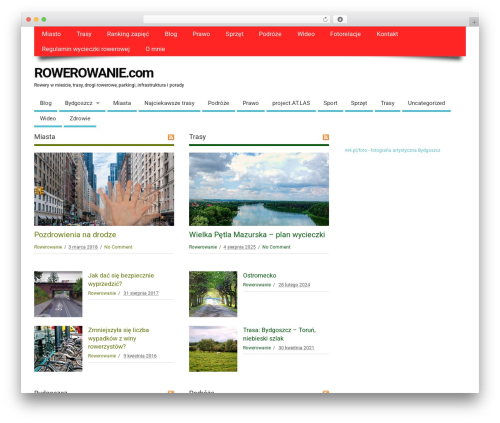
Task: Click date 3 marca 2016
Action: (x=83, y=247)
